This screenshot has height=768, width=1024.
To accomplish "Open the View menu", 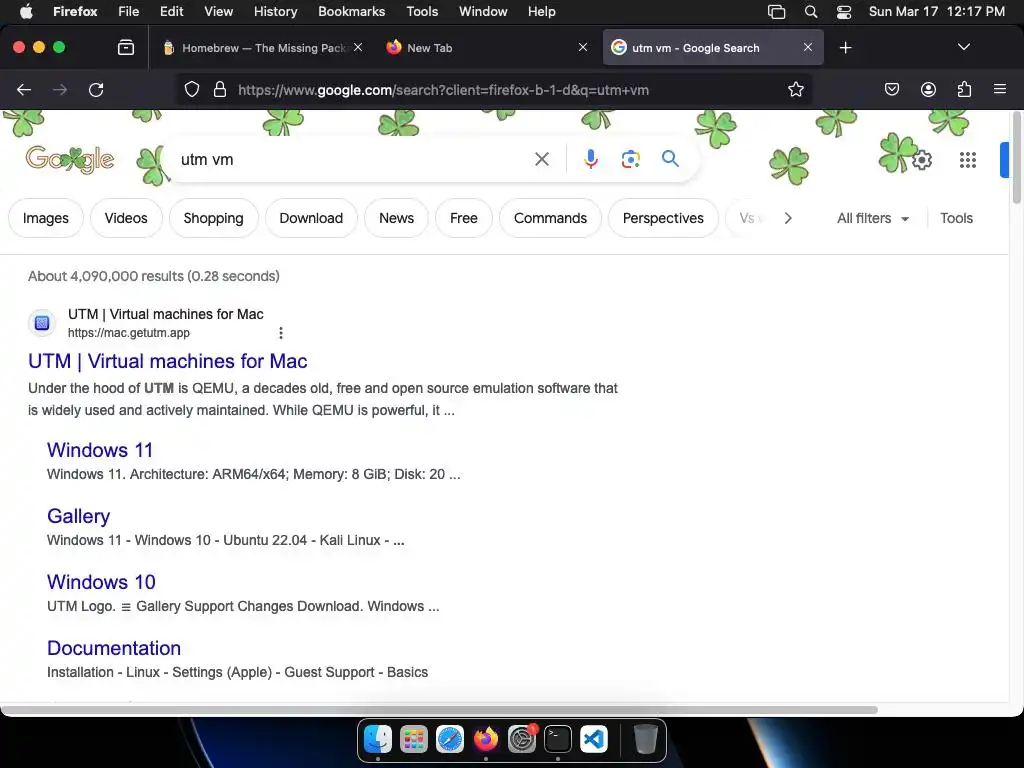I will 218,12.
